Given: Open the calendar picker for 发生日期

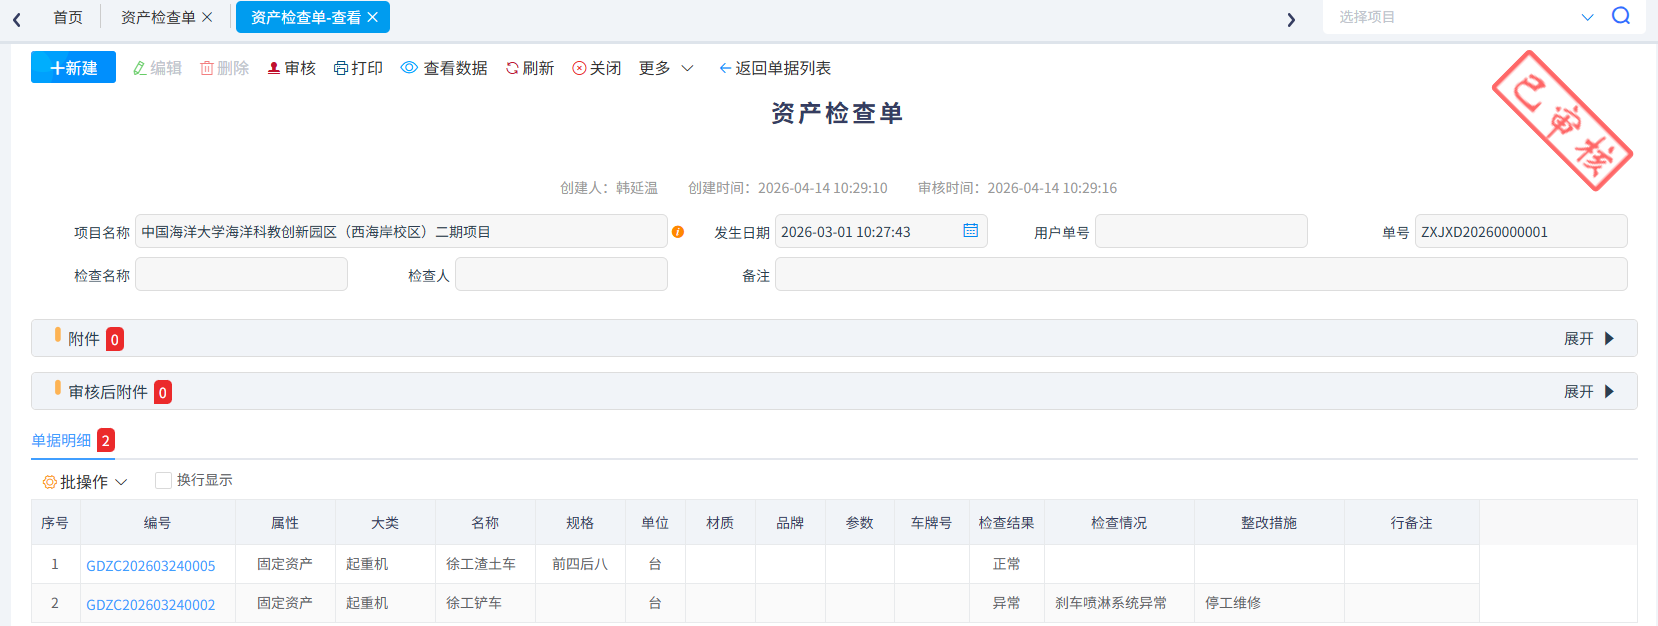Looking at the screenshot, I should point(970,231).
